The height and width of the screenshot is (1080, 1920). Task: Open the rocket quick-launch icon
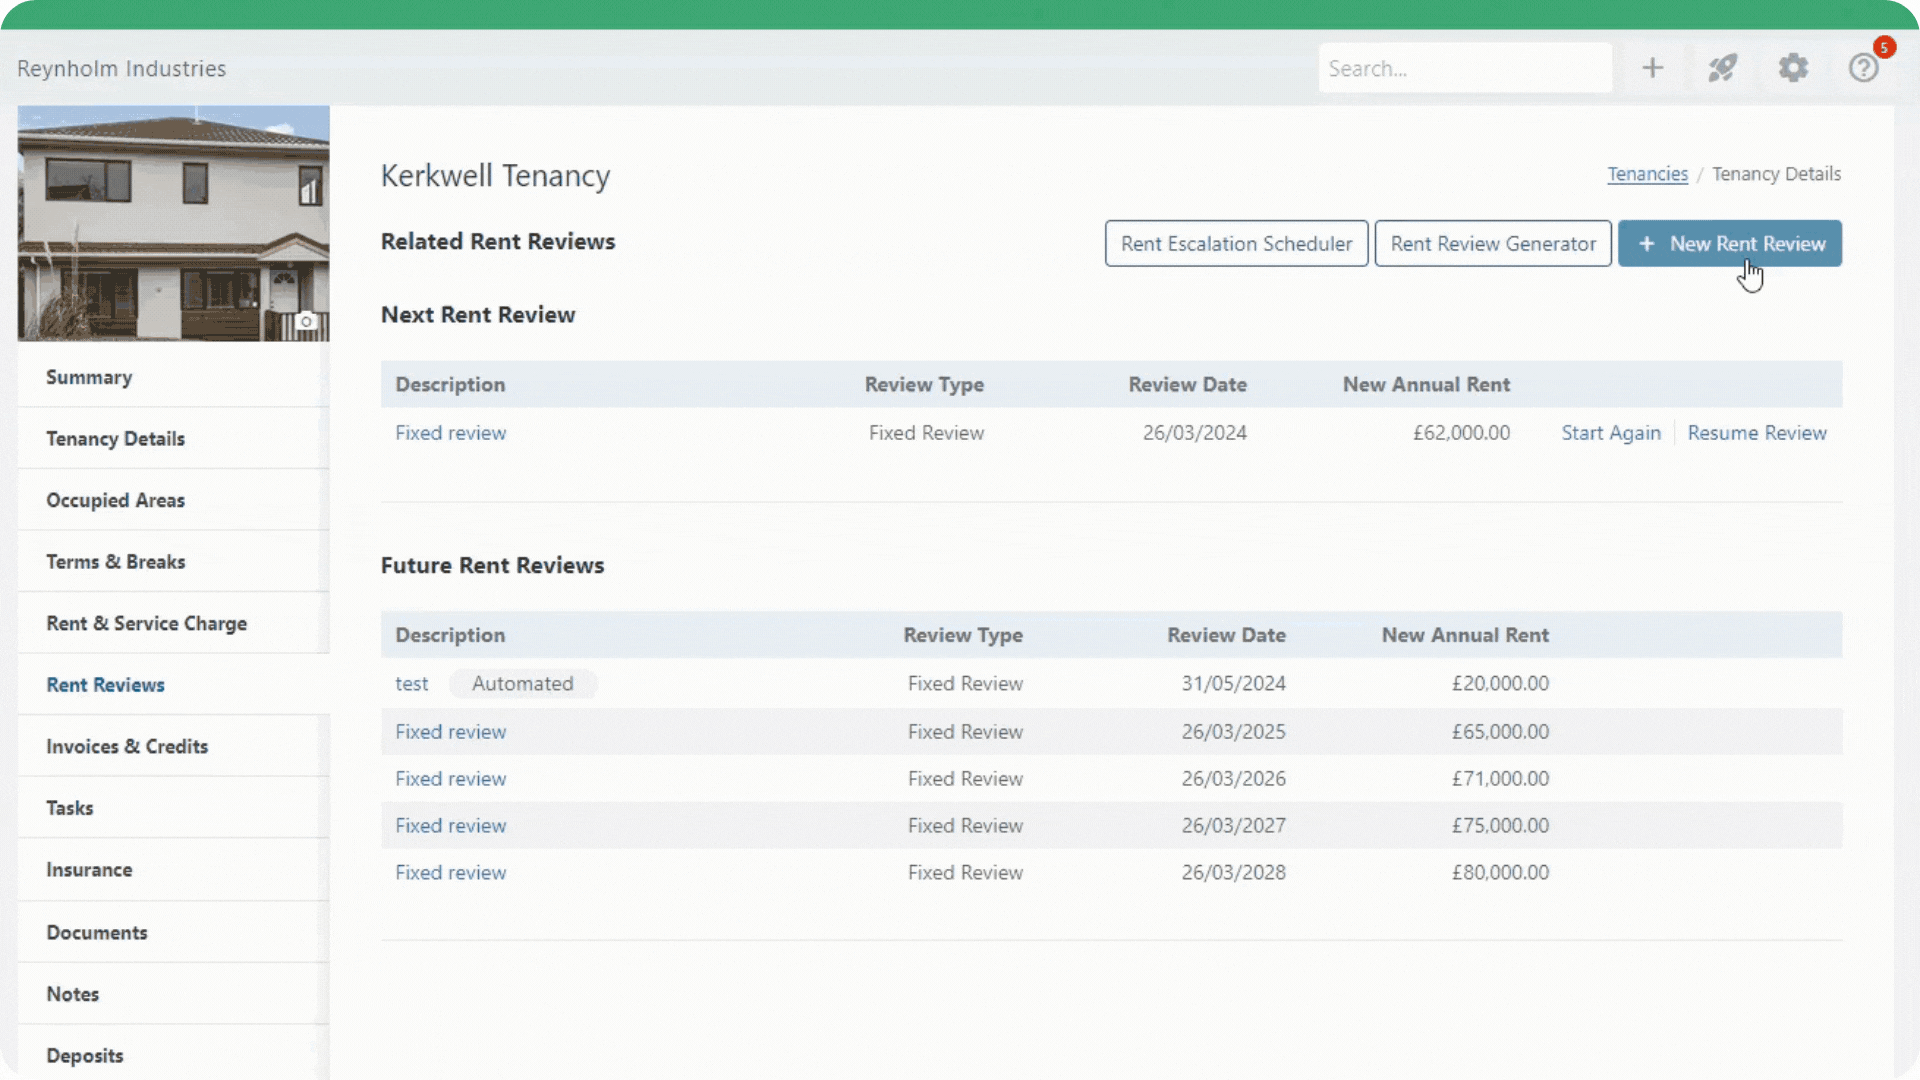coord(1722,67)
